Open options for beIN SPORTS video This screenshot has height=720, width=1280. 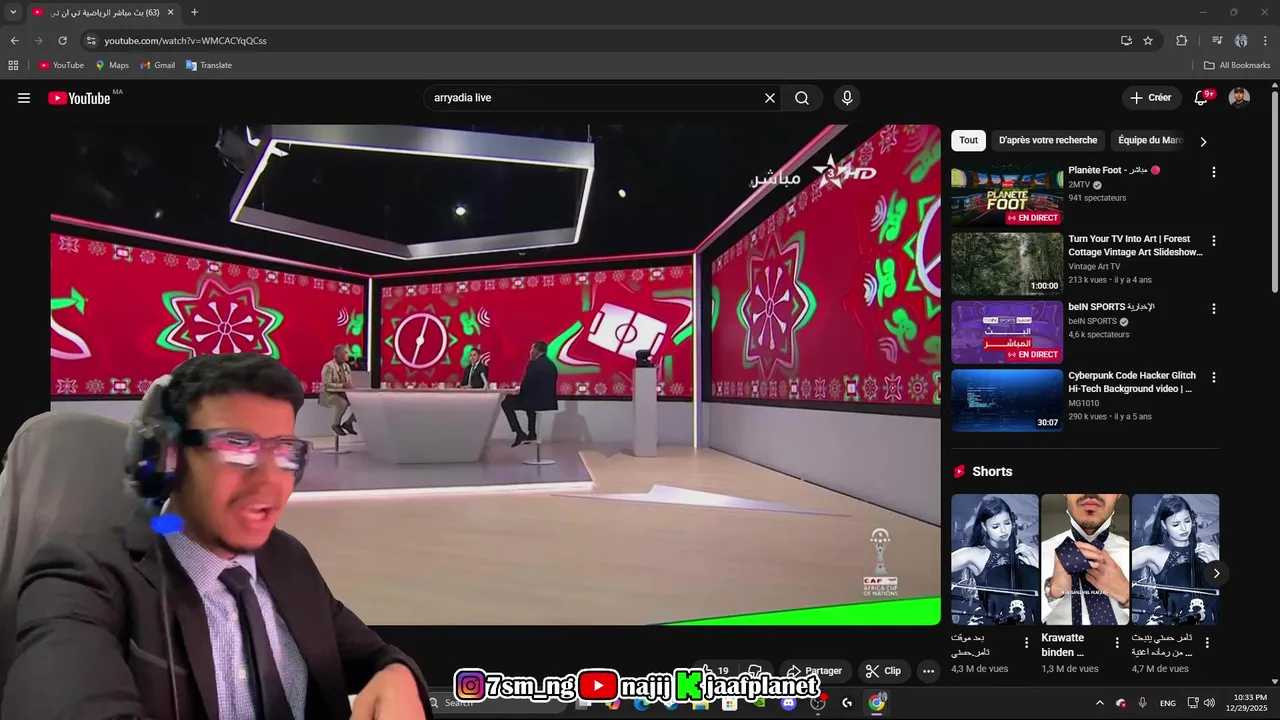(x=1214, y=309)
